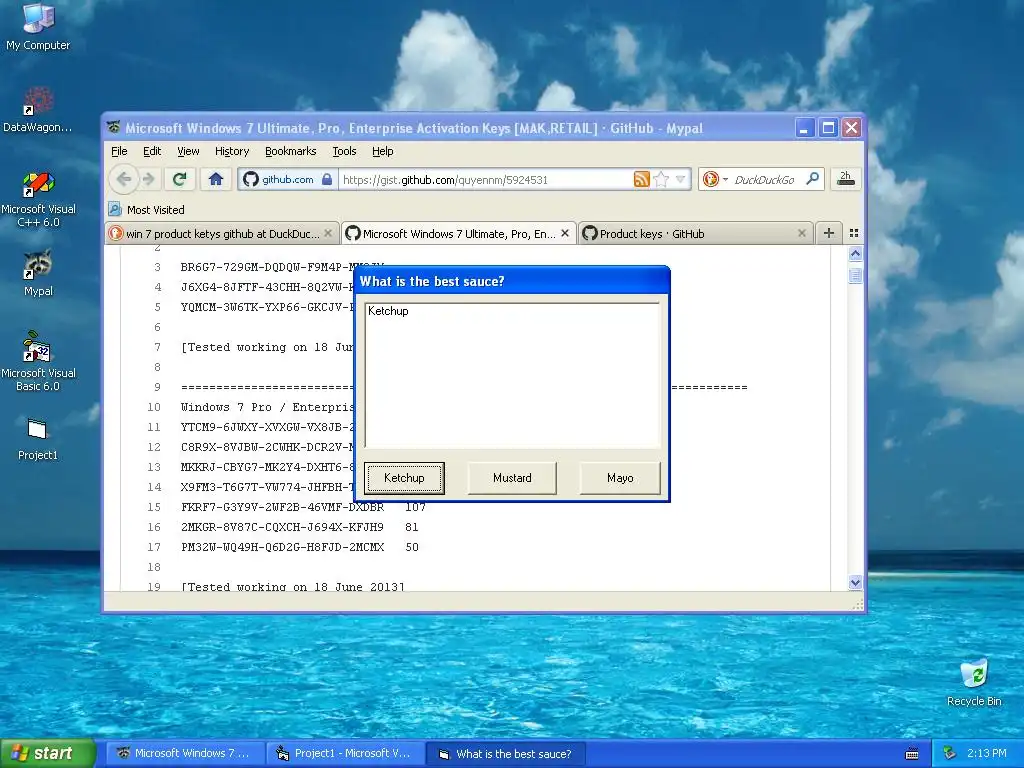Switch to Project1 Microsoft Visual taskbar item

coord(345,754)
